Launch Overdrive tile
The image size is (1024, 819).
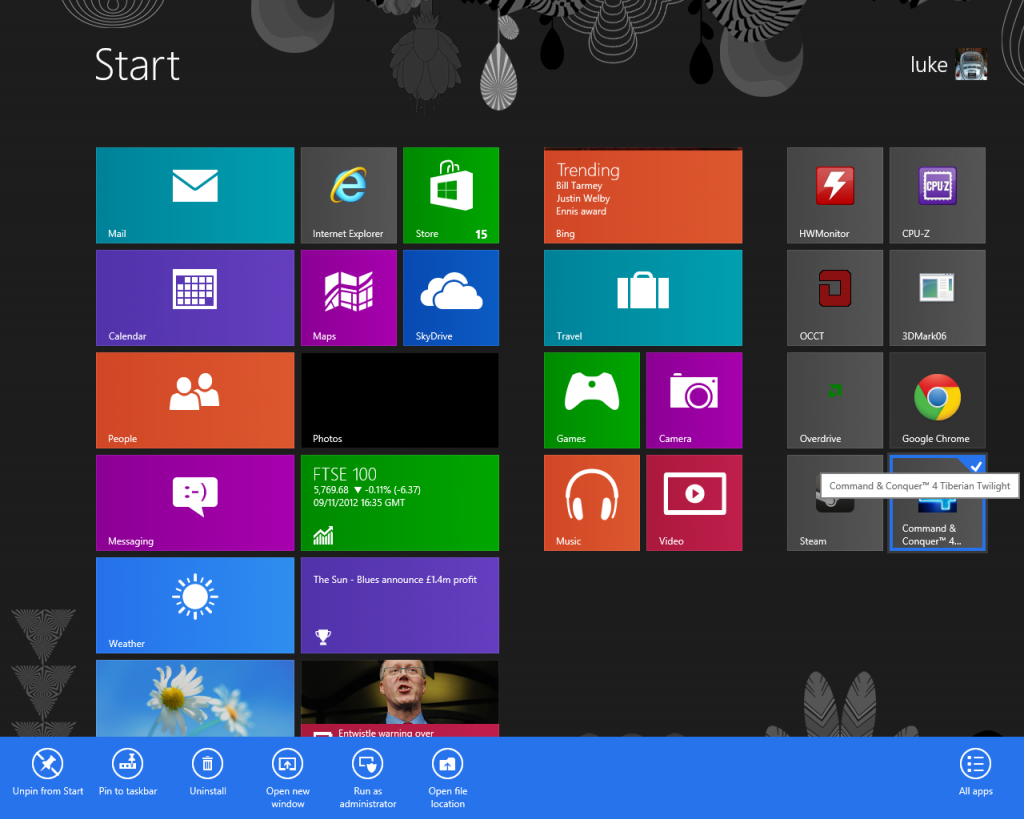pos(835,400)
